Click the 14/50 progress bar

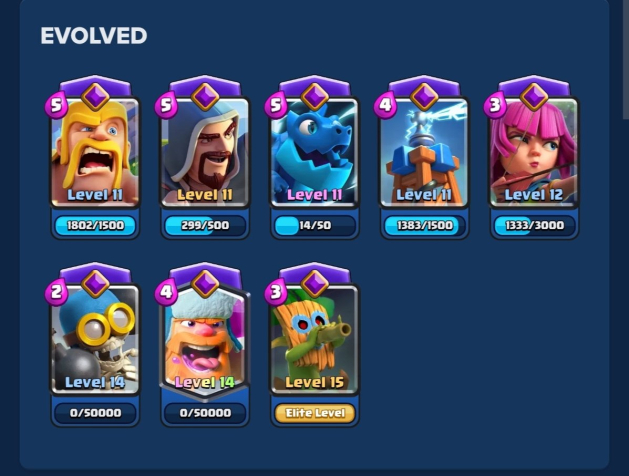(x=315, y=225)
